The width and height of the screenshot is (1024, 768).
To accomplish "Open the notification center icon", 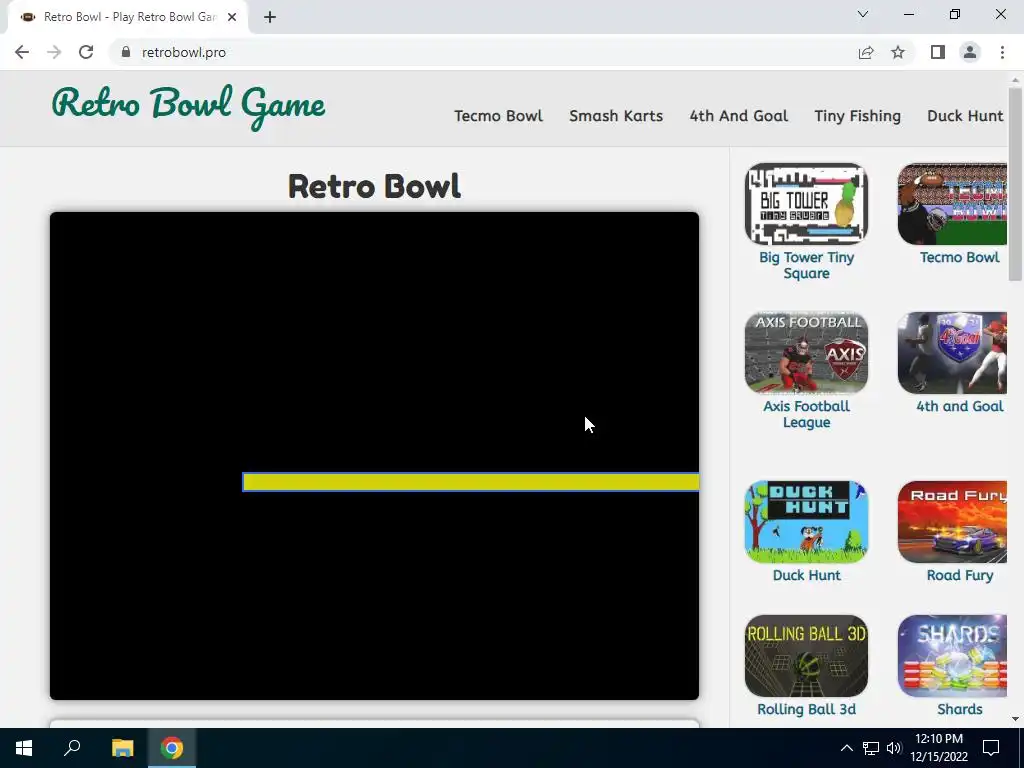I will (991, 748).
